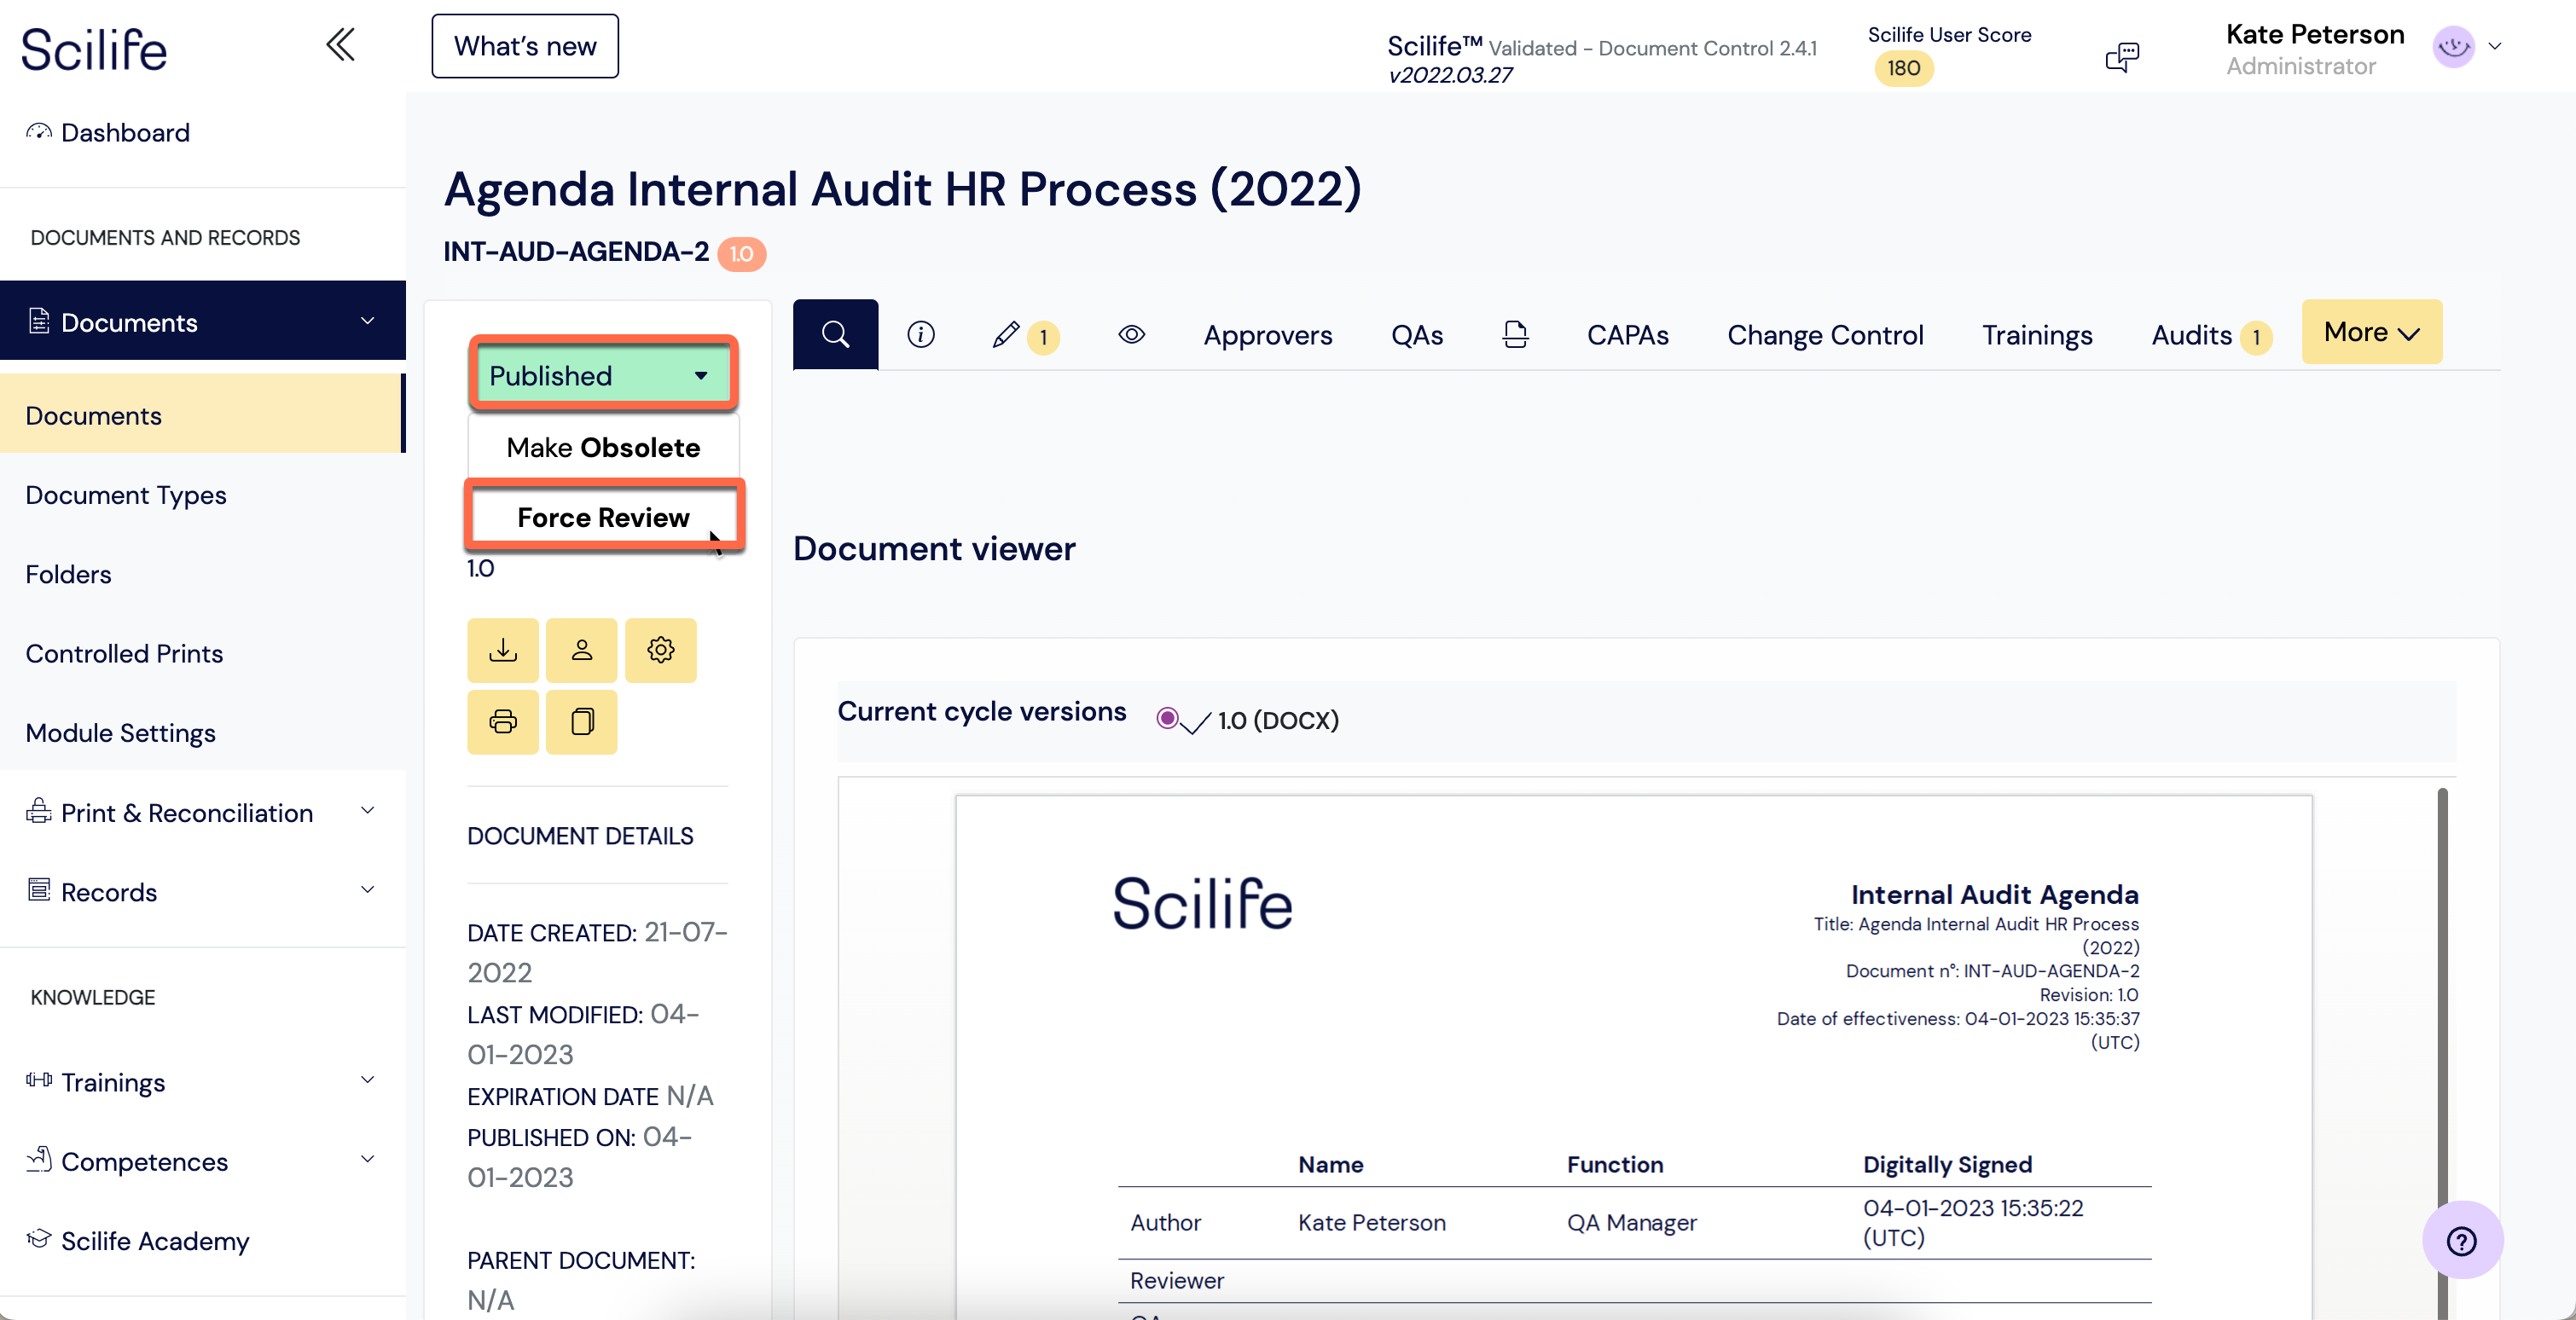Open the stamp document icon tab

tap(1515, 334)
